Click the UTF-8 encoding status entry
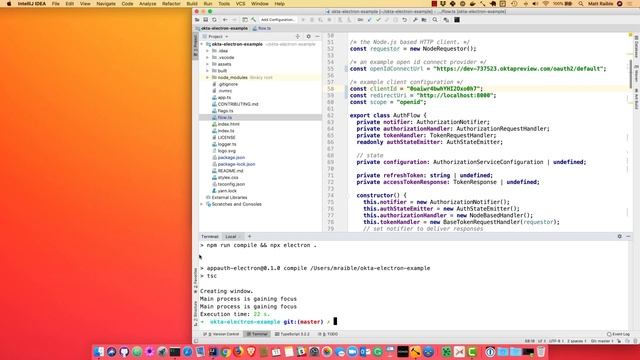This screenshot has height=360, width=640. [556, 341]
